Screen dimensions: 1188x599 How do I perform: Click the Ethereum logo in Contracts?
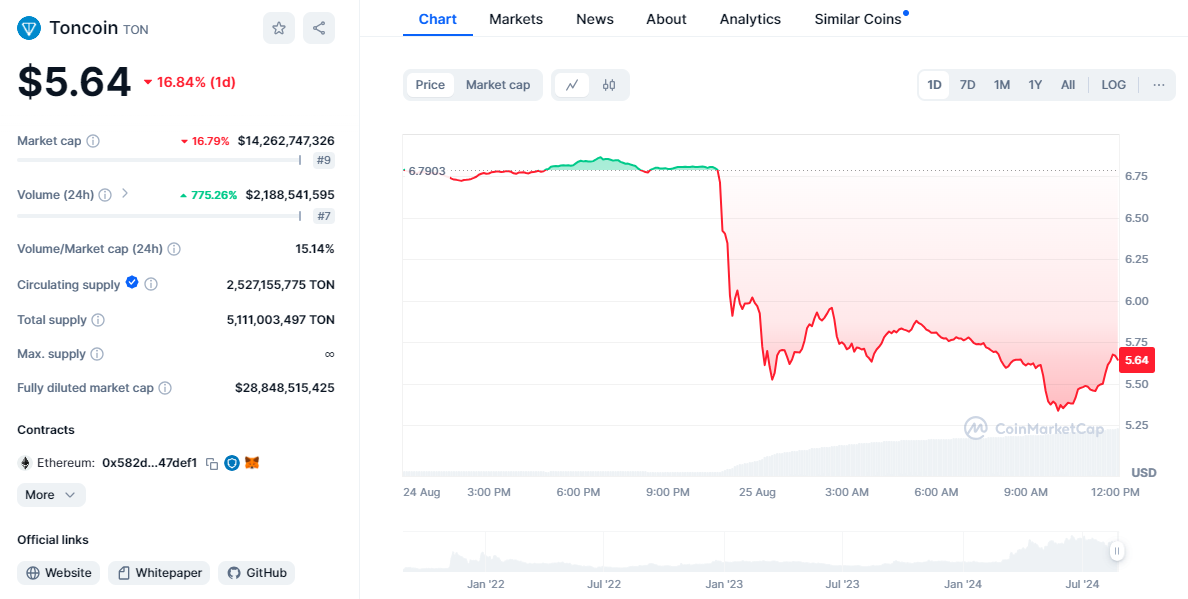click(x=25, y=463)
